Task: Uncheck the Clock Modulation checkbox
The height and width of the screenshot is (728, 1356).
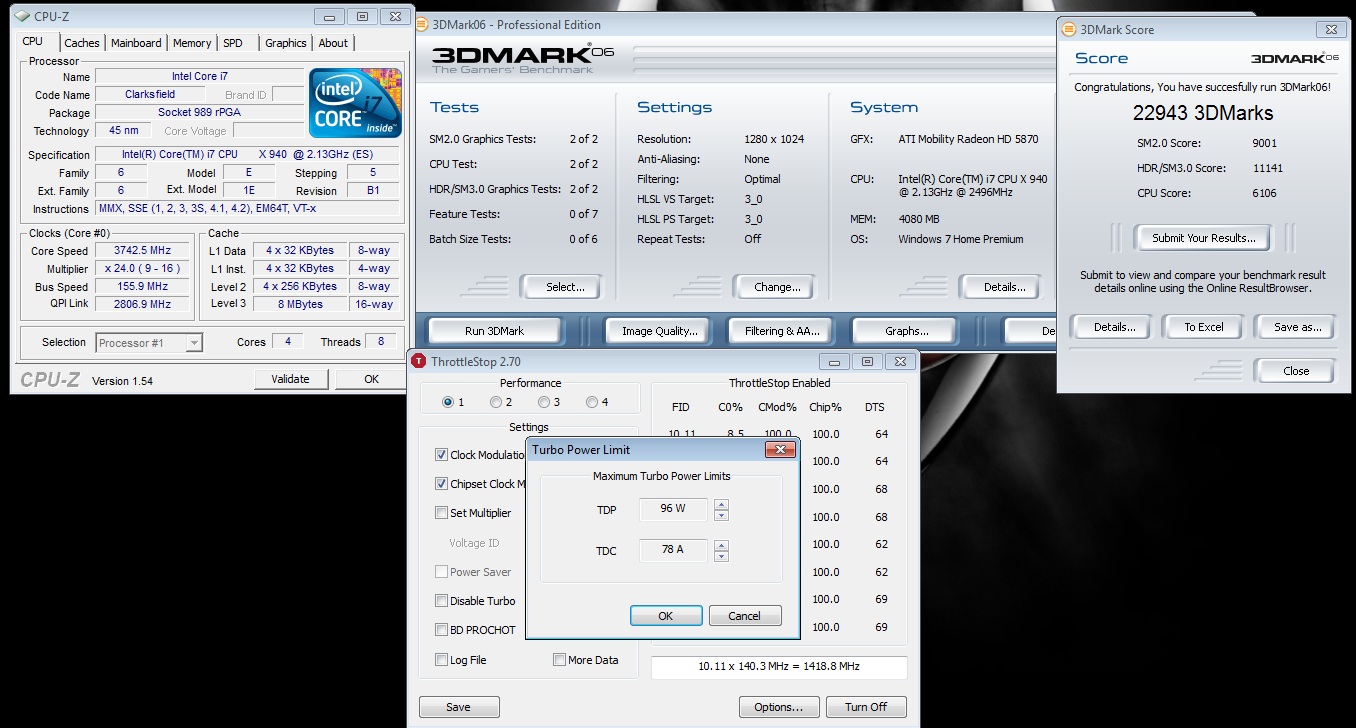Action: pos(442,455)
